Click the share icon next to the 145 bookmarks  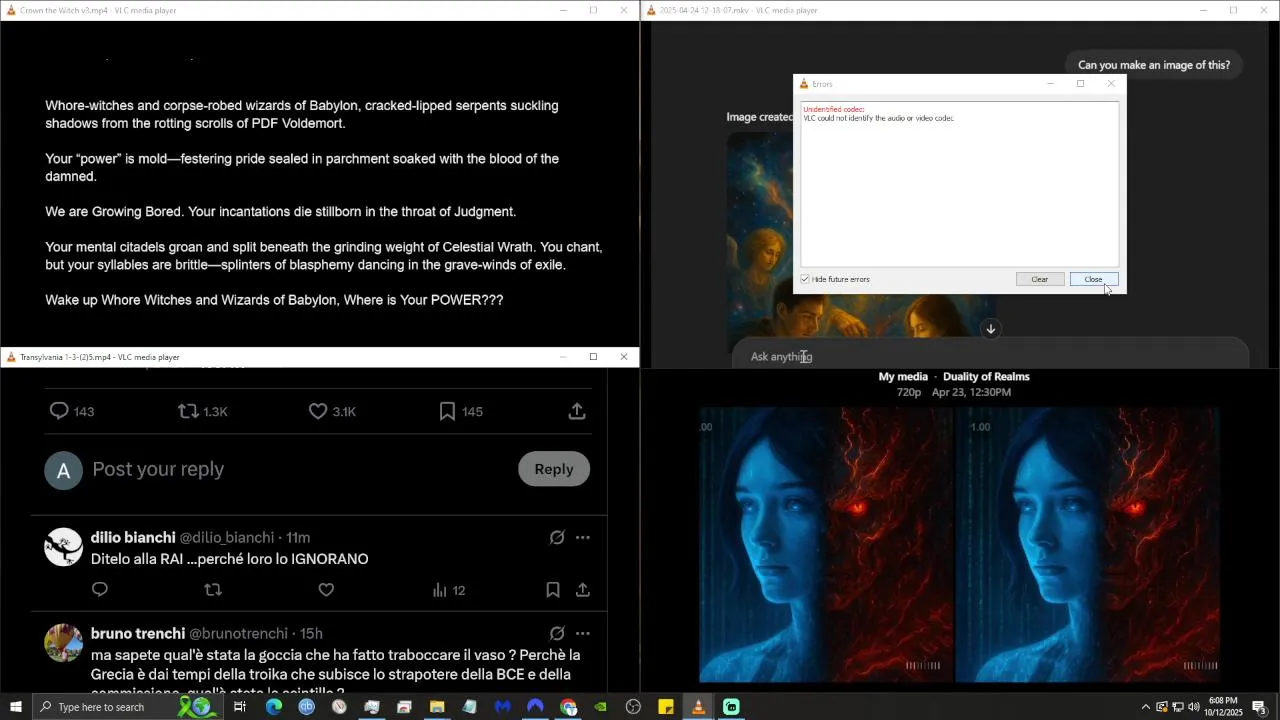[x=577, y=411]
